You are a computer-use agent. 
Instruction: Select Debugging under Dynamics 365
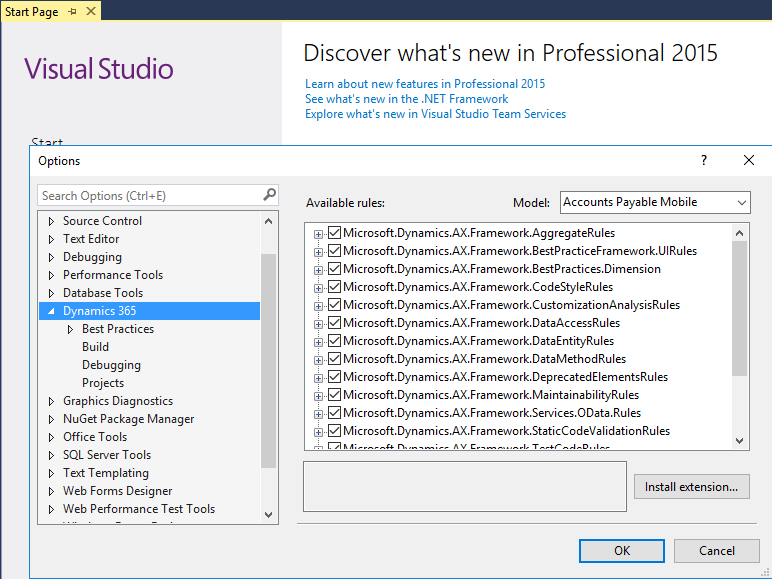111,365
